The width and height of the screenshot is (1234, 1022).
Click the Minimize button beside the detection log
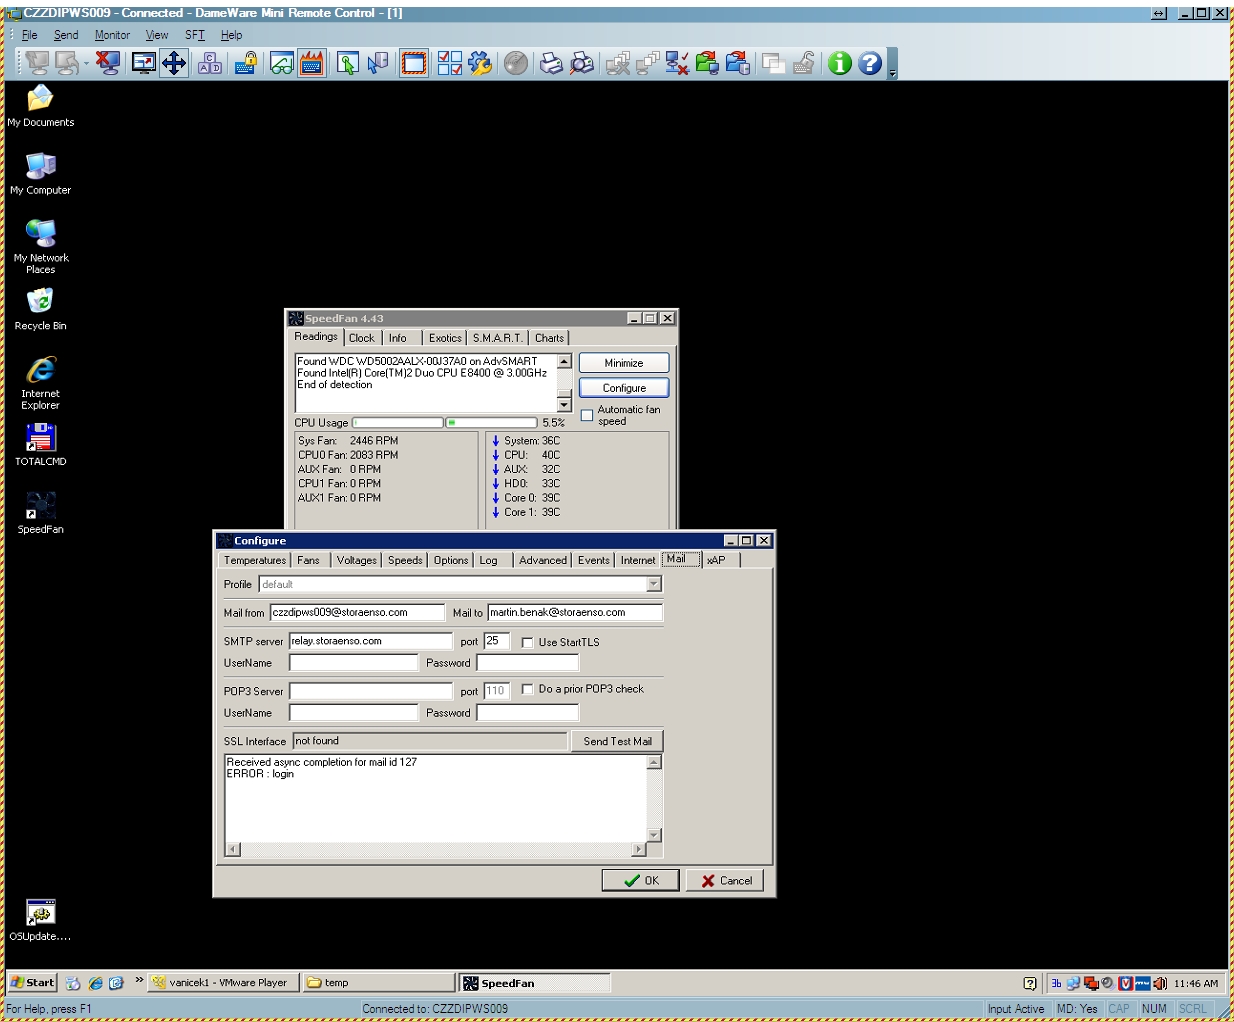click(624, 363)
